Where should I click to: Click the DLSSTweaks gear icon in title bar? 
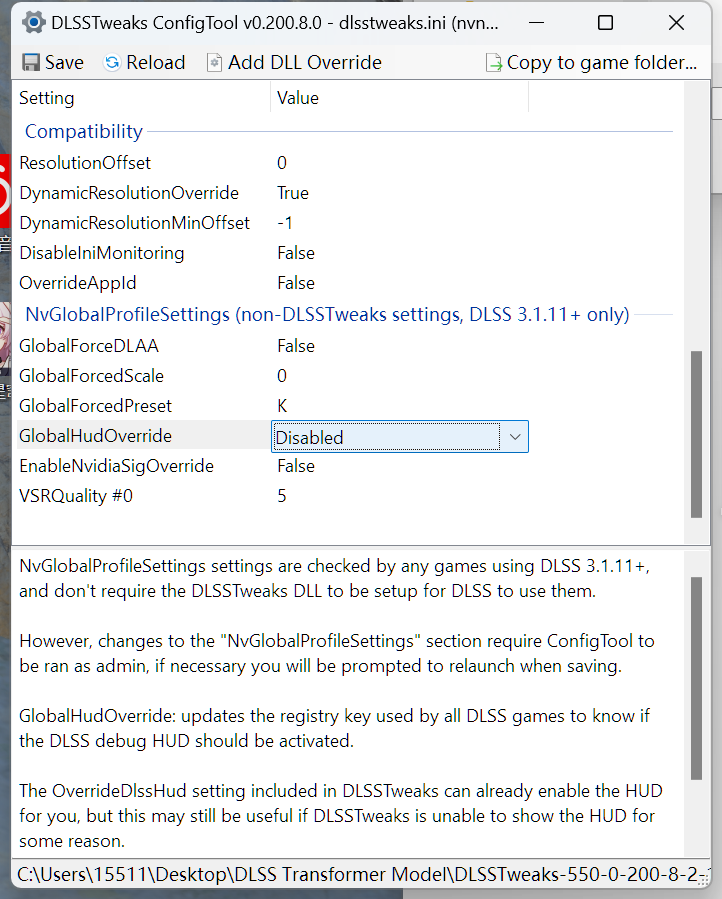[33, 22]
